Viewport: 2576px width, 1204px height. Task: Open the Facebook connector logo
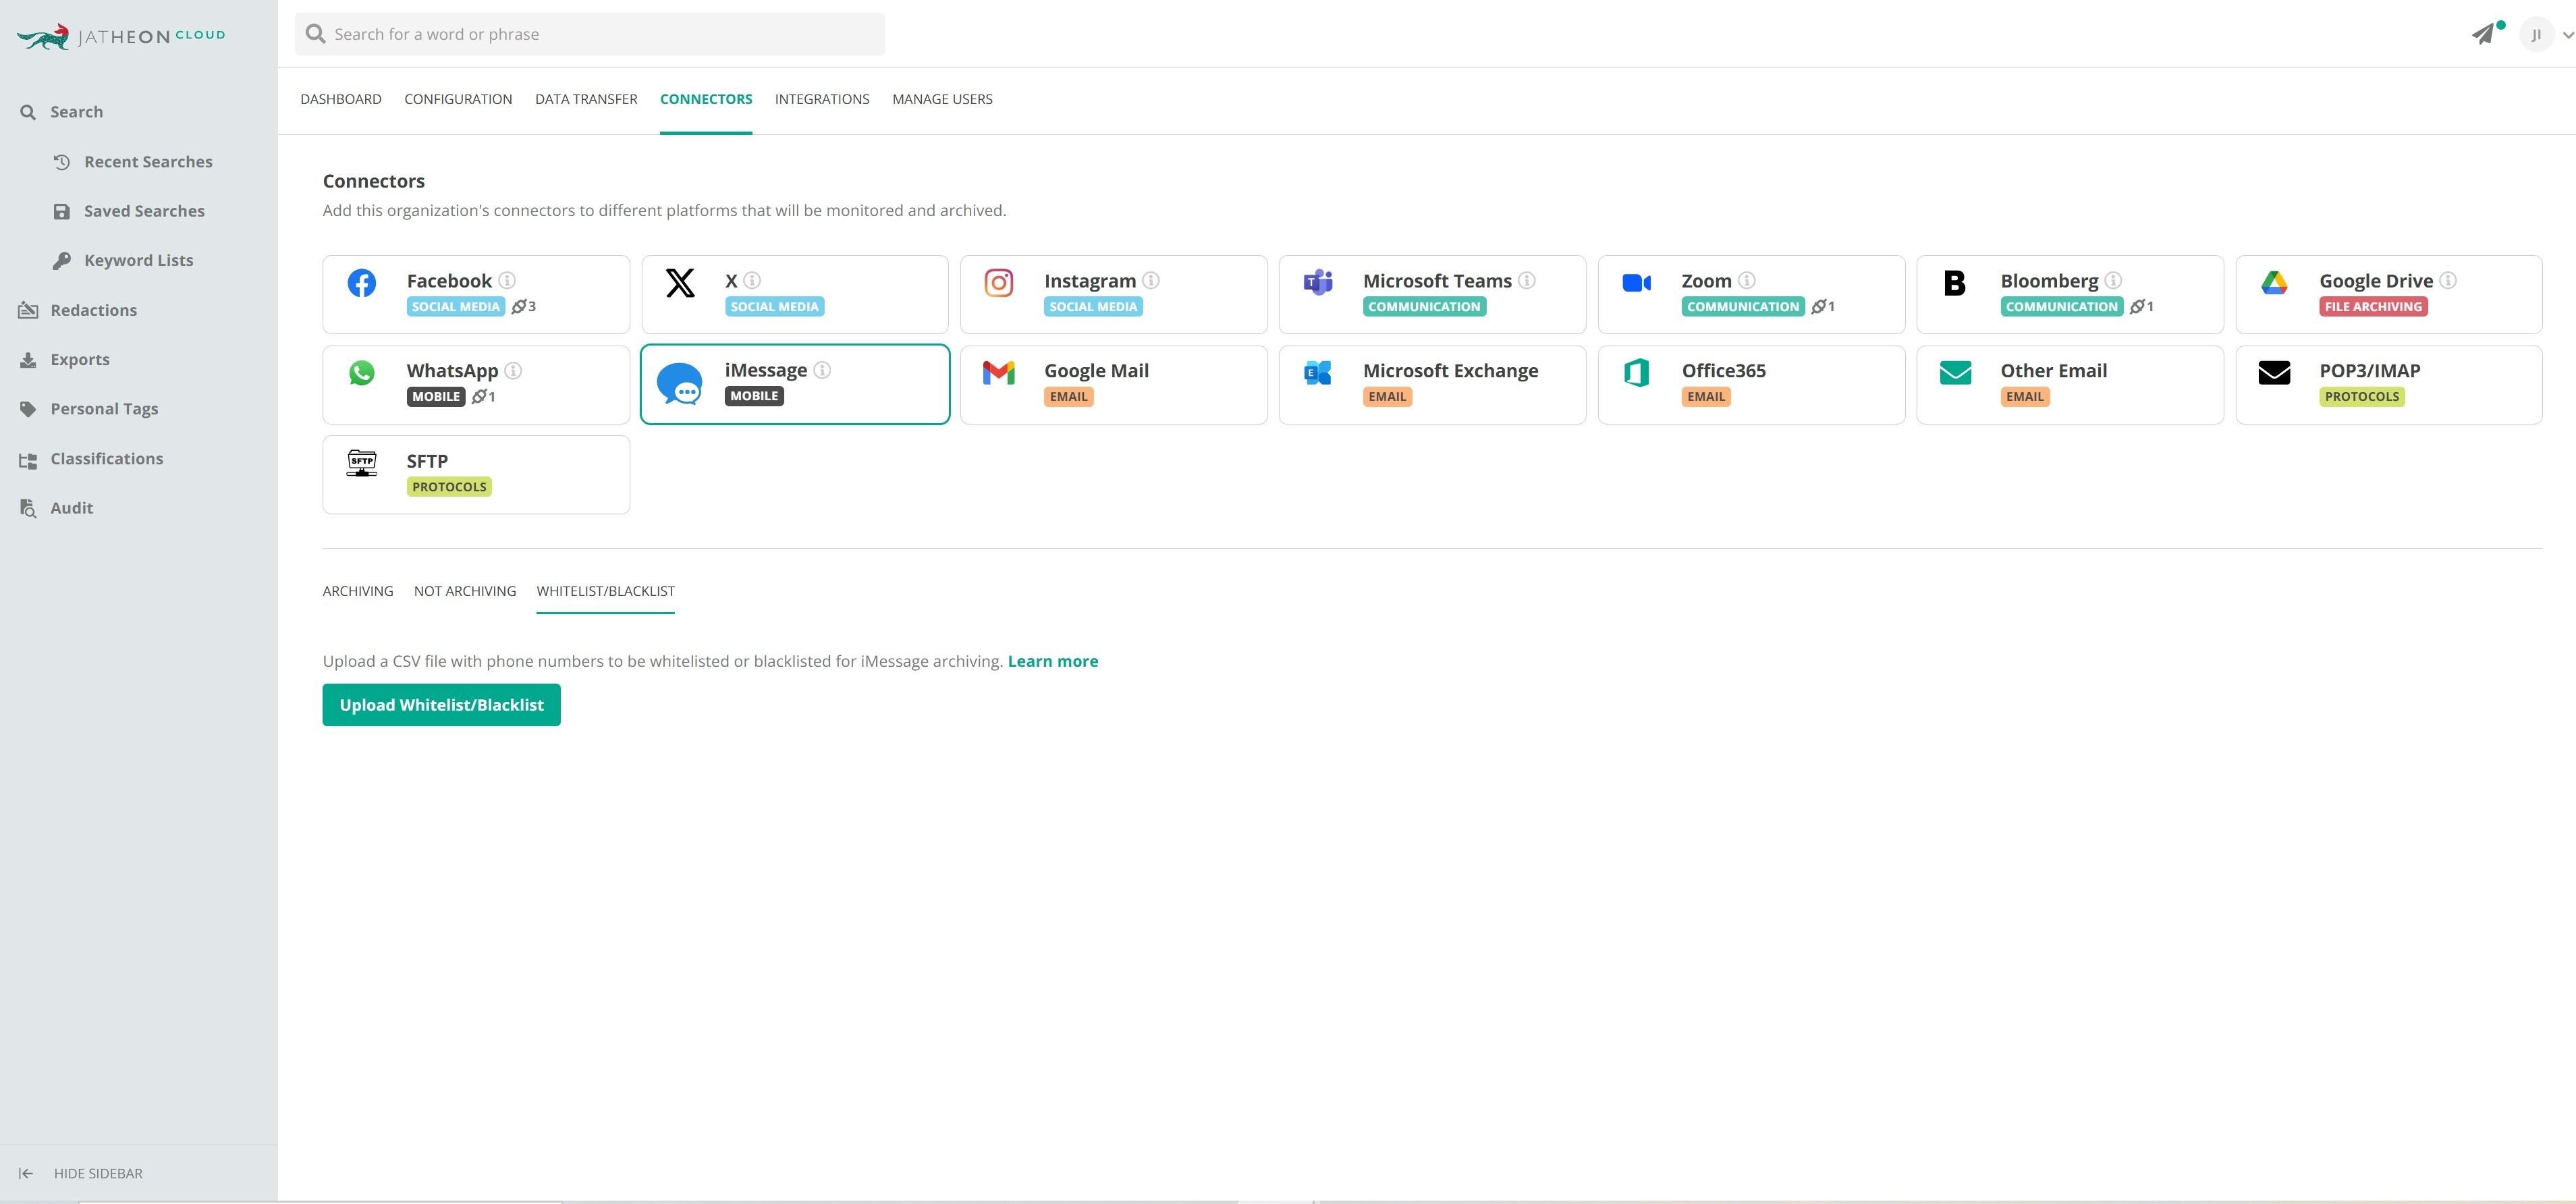tap(361, 283)
